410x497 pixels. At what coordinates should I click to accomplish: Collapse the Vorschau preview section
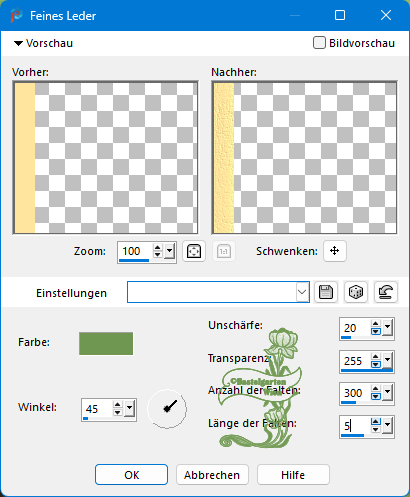[18, 43]
